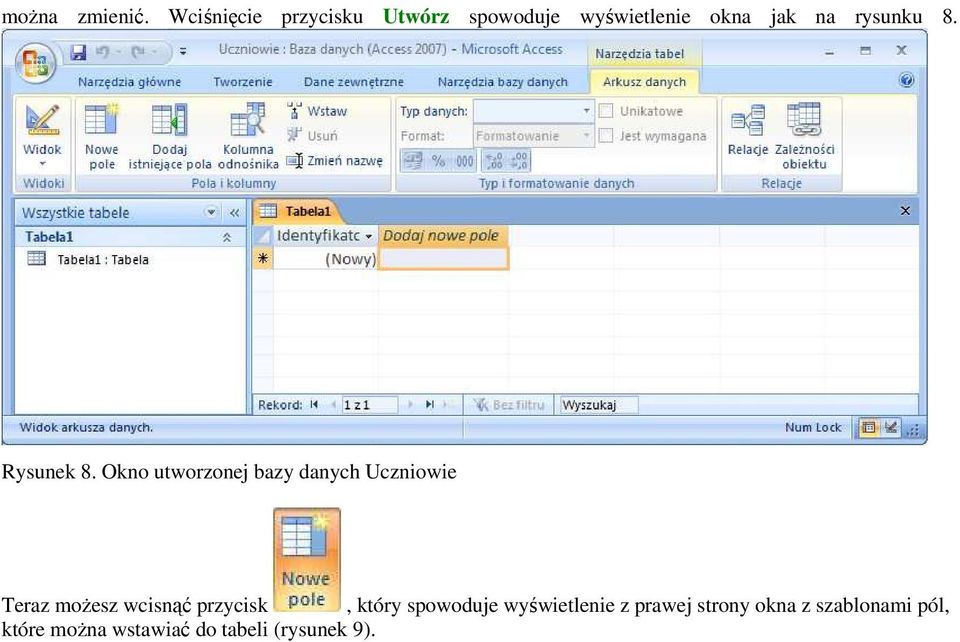Click Dodaj nowe pole column header
This screenshot has height=642, width=960.
point(441,236)
